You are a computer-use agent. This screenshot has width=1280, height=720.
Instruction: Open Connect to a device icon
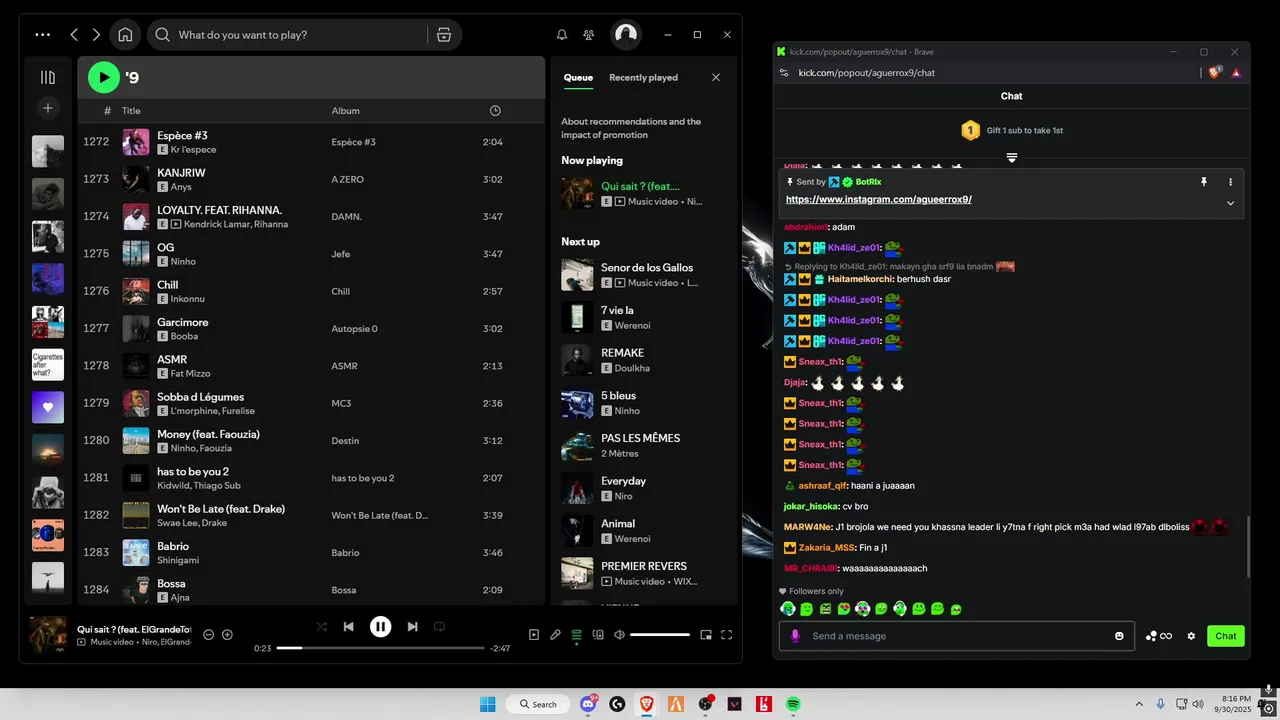tap(598, 635)
